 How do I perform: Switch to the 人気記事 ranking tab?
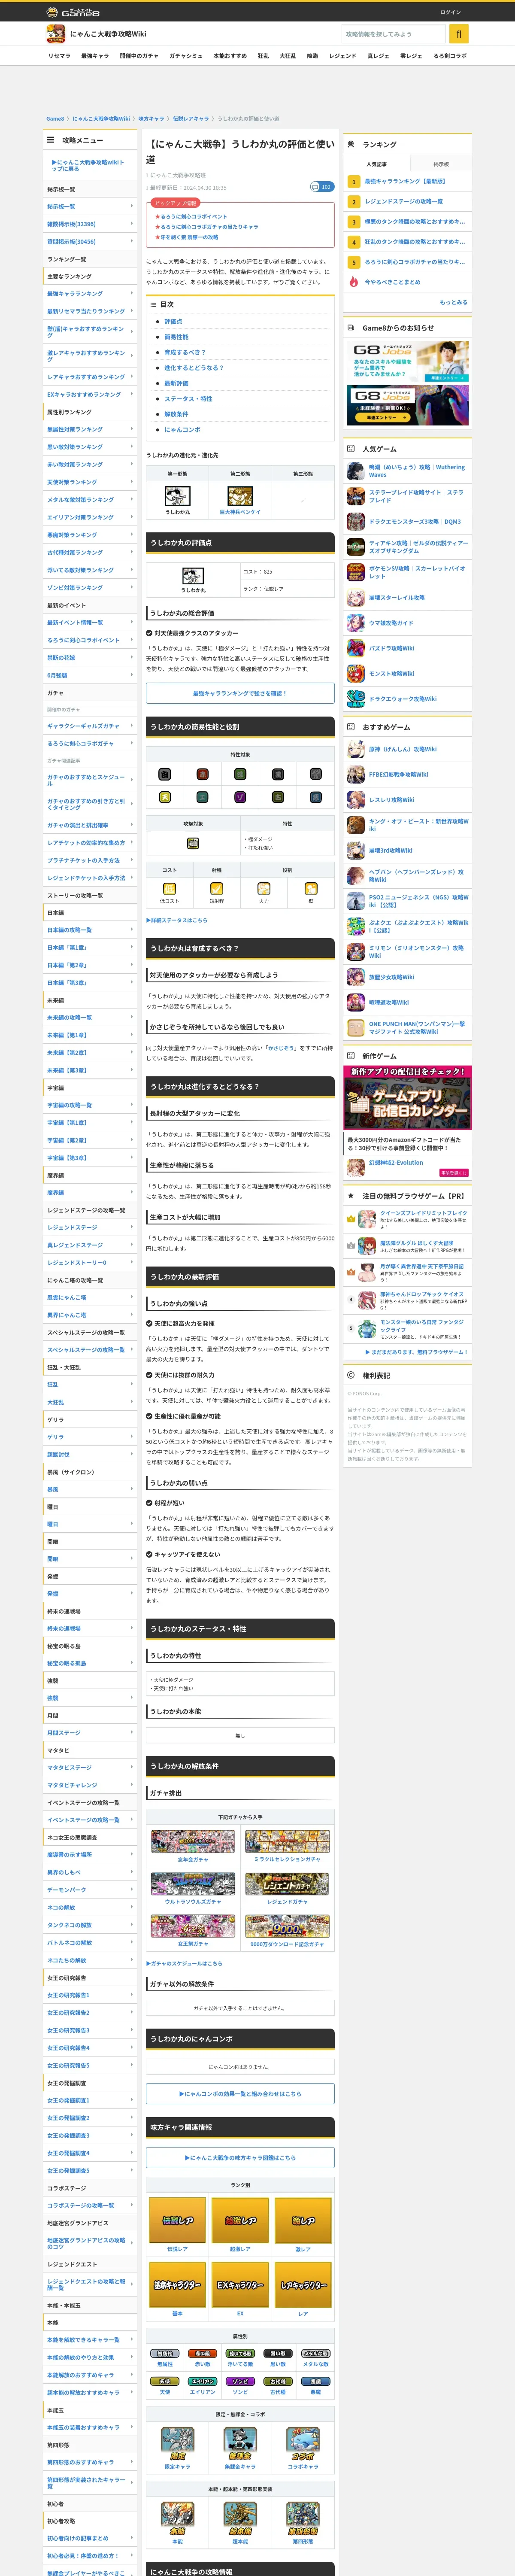[376, 164]
